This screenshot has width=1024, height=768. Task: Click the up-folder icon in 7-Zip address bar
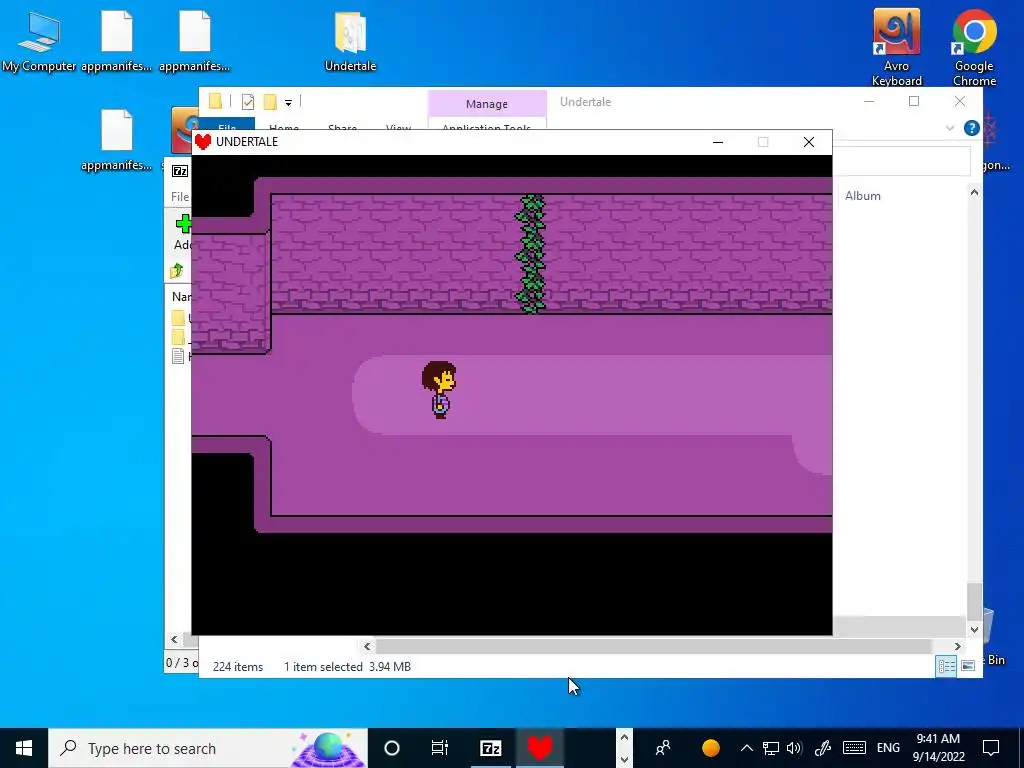click(177, 270)
